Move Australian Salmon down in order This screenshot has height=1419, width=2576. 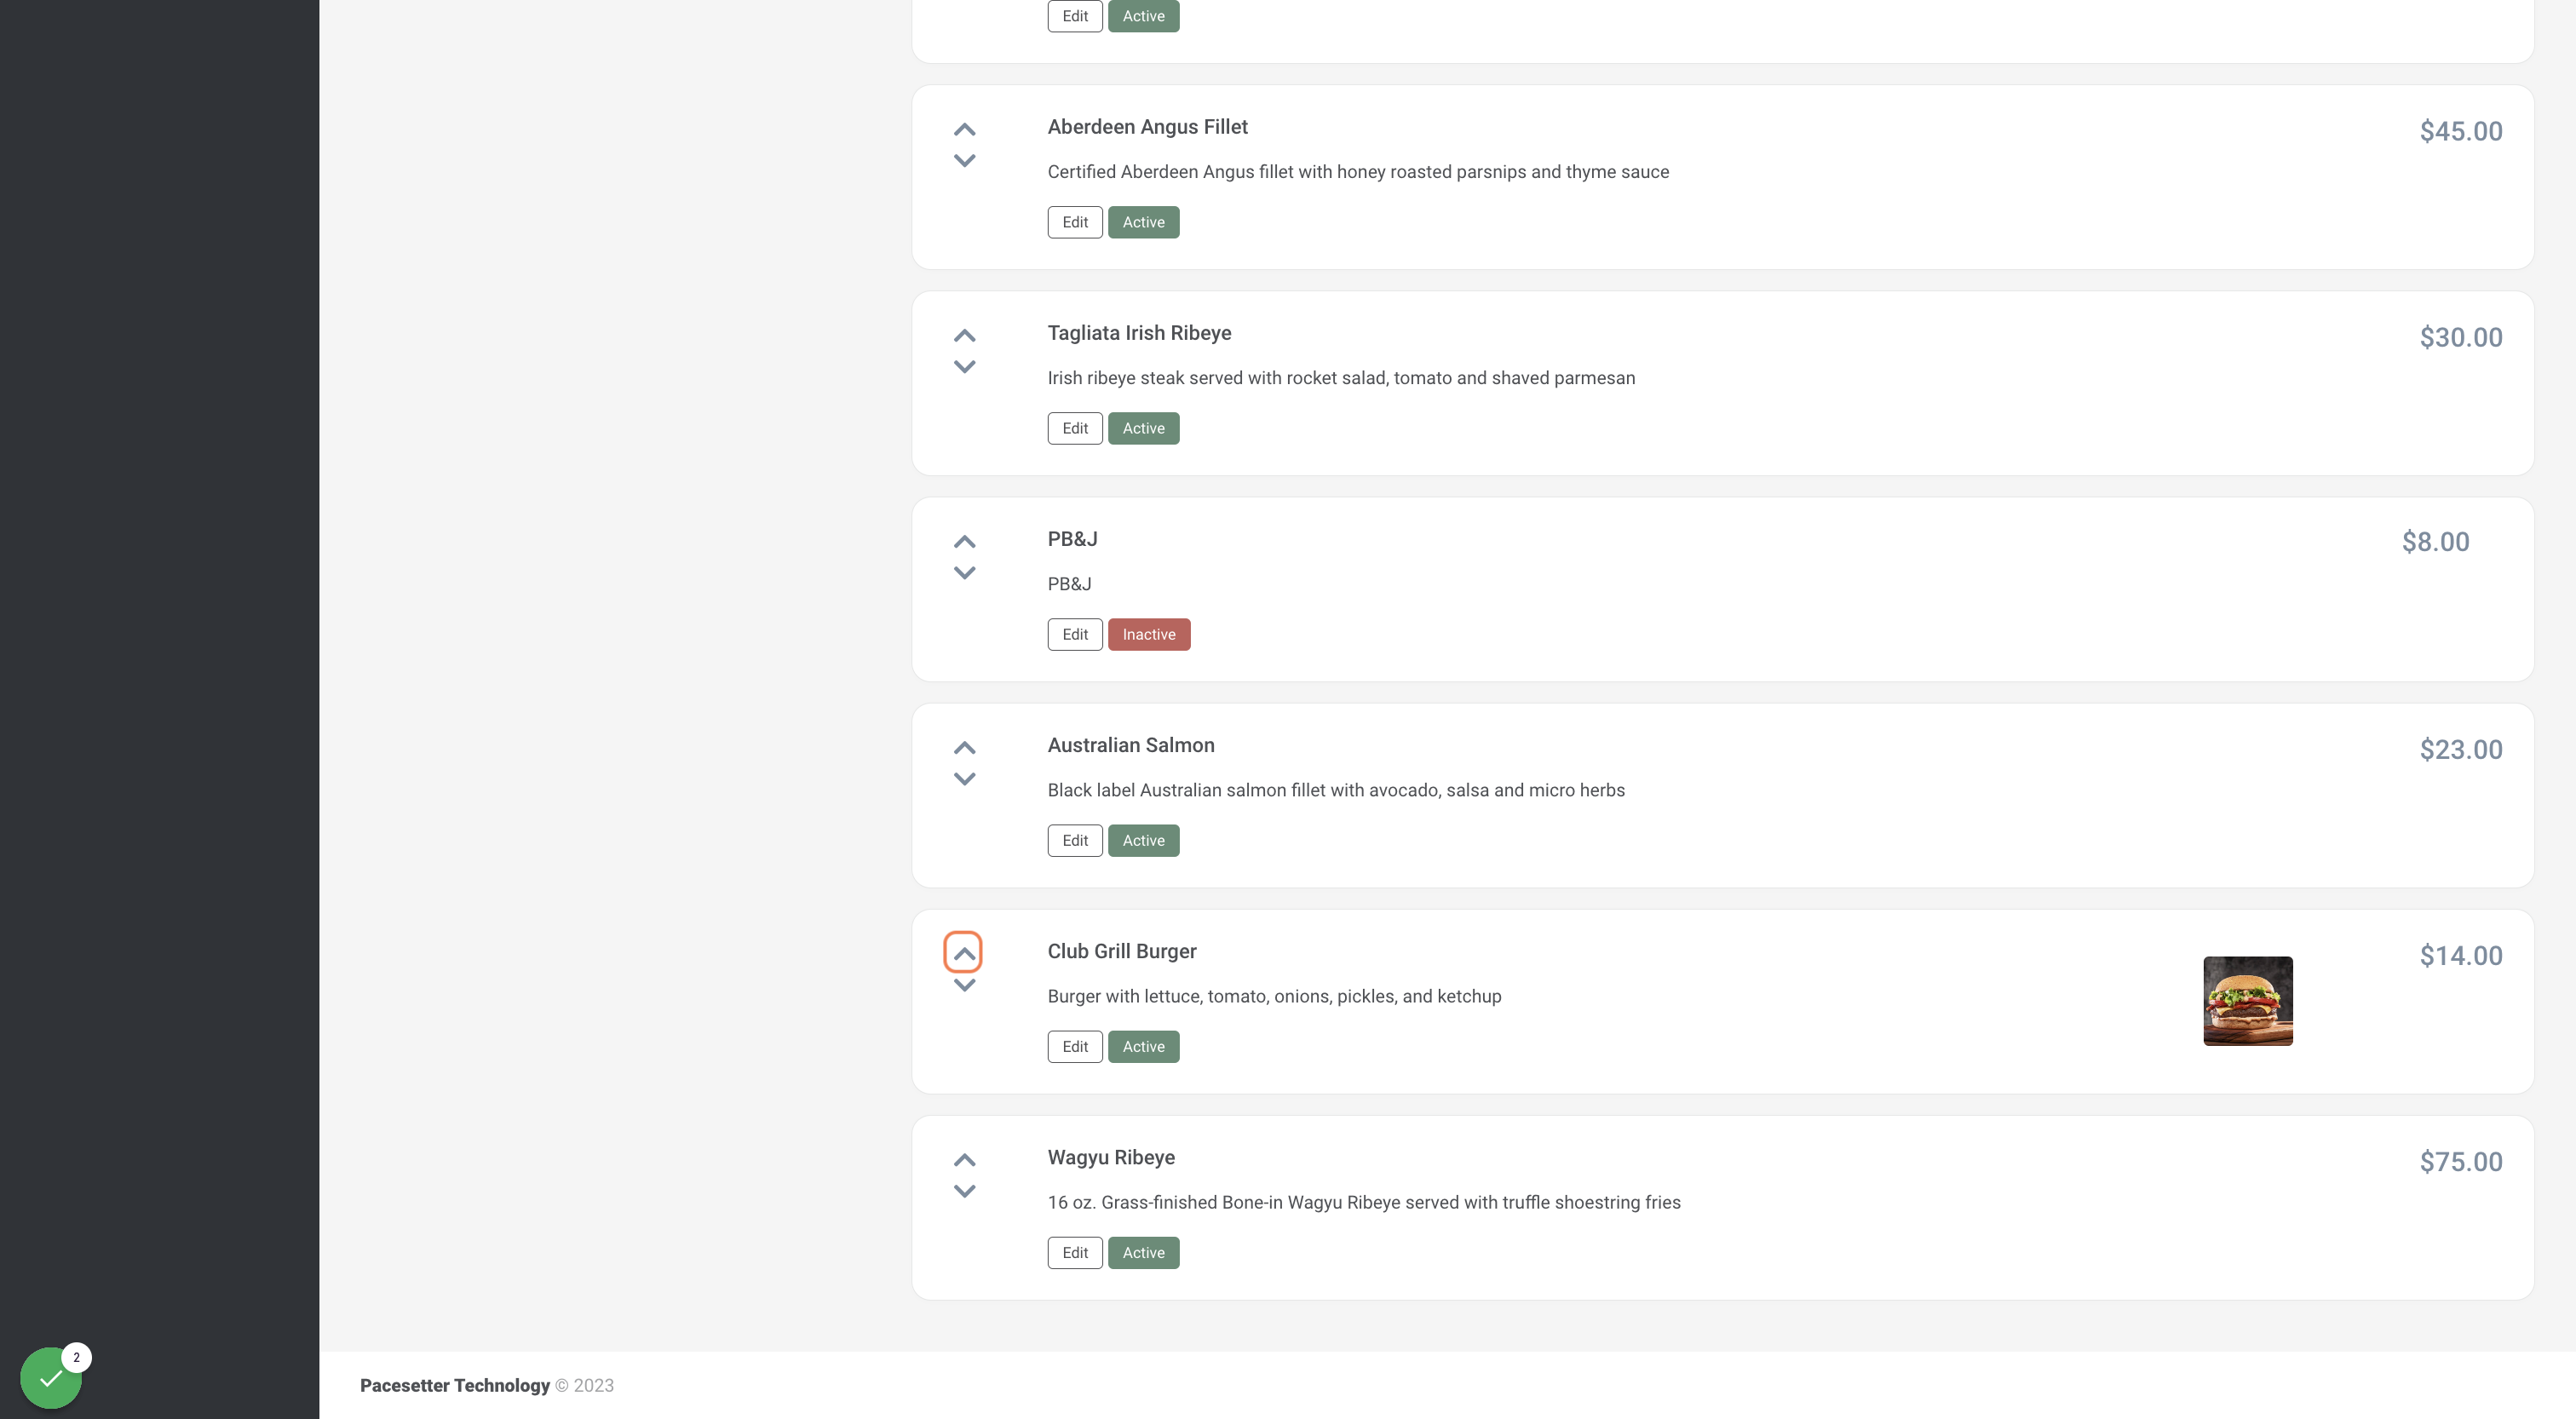tap(964, 779)
